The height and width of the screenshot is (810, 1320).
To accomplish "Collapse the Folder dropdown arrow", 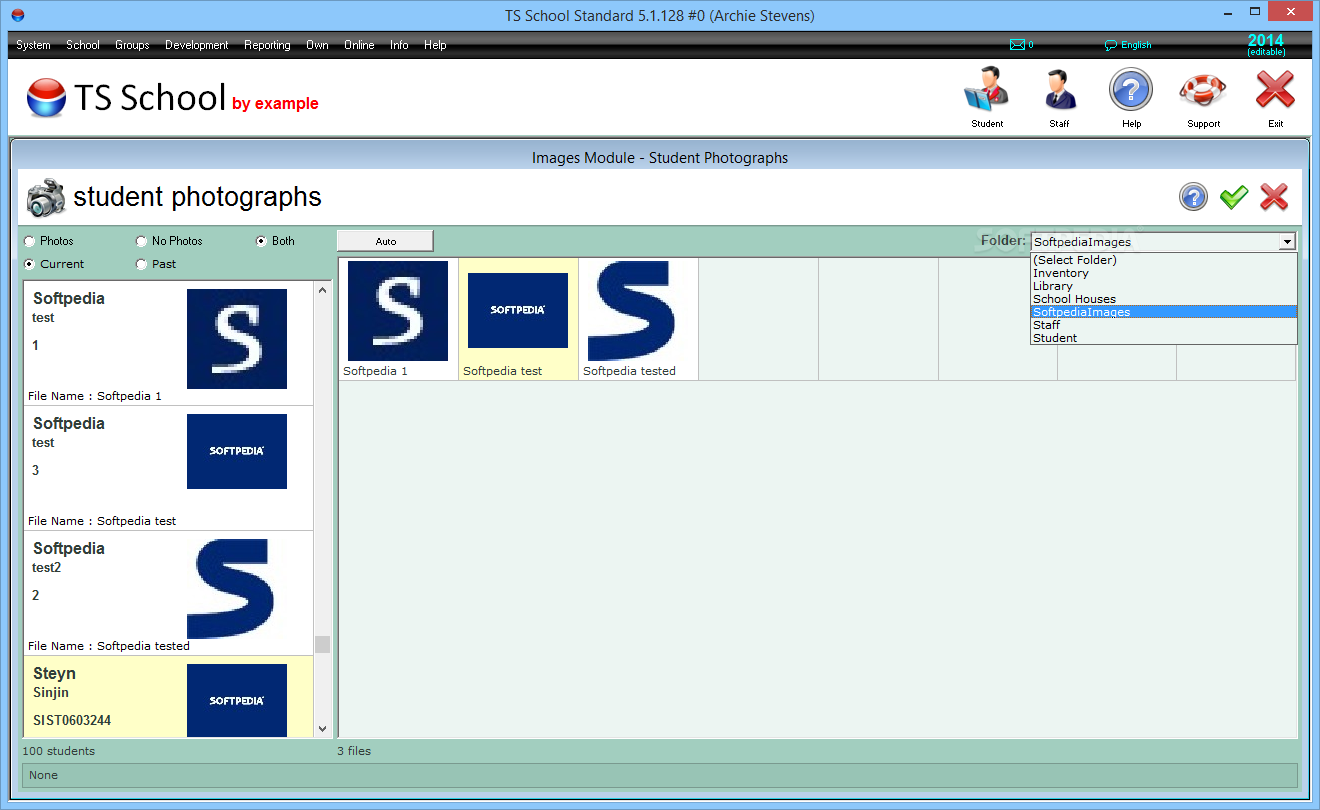I will [x=1287, y=241].
